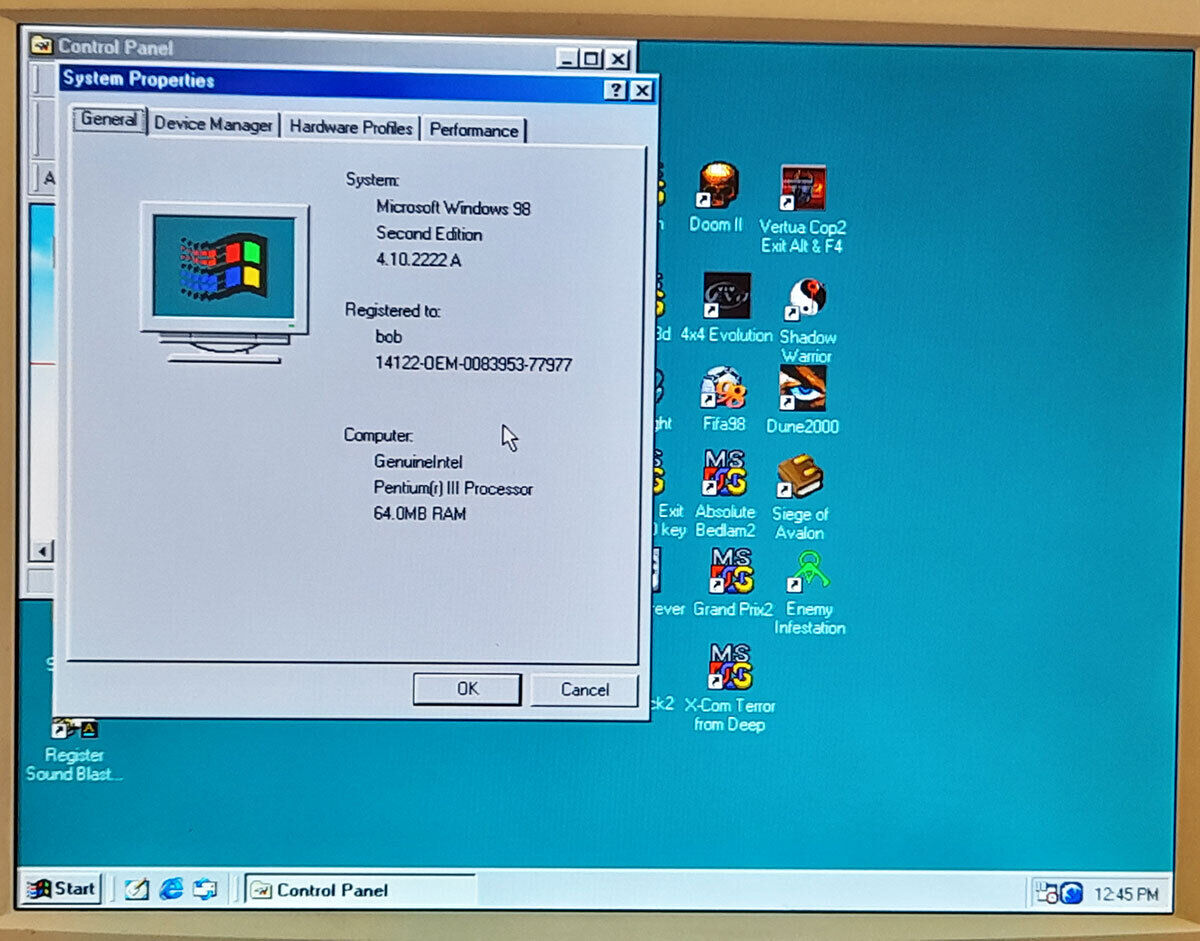The width and height of the screenshot is (1200, 941).
Task: Switch to the General tab
Action: tap(108, 119)
